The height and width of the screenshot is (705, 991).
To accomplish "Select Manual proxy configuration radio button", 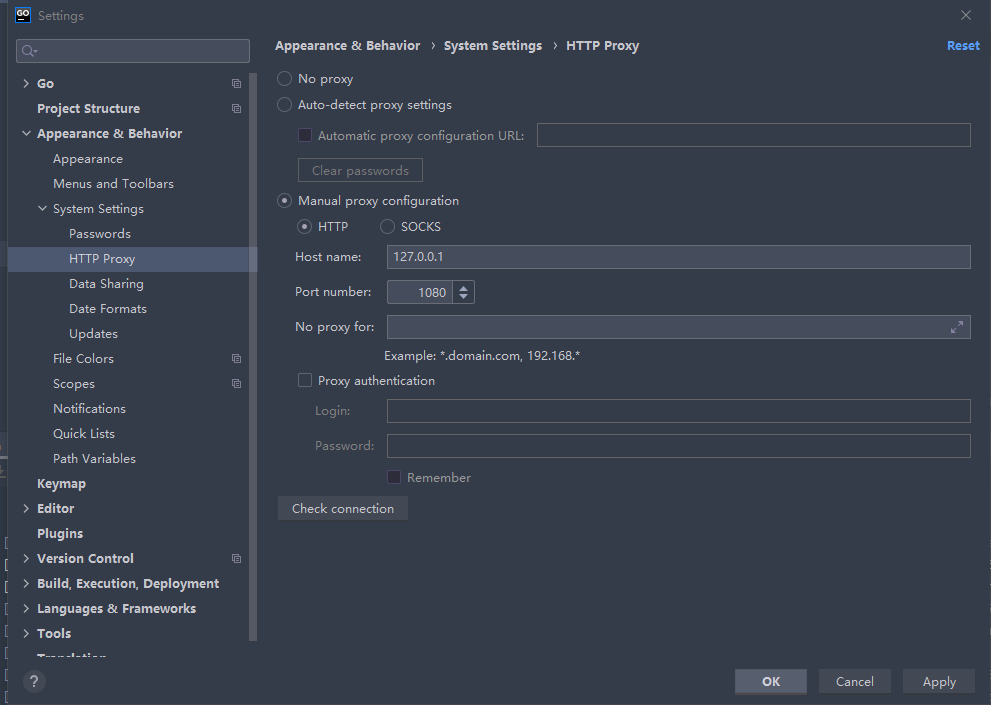I will tap(284, 200).
